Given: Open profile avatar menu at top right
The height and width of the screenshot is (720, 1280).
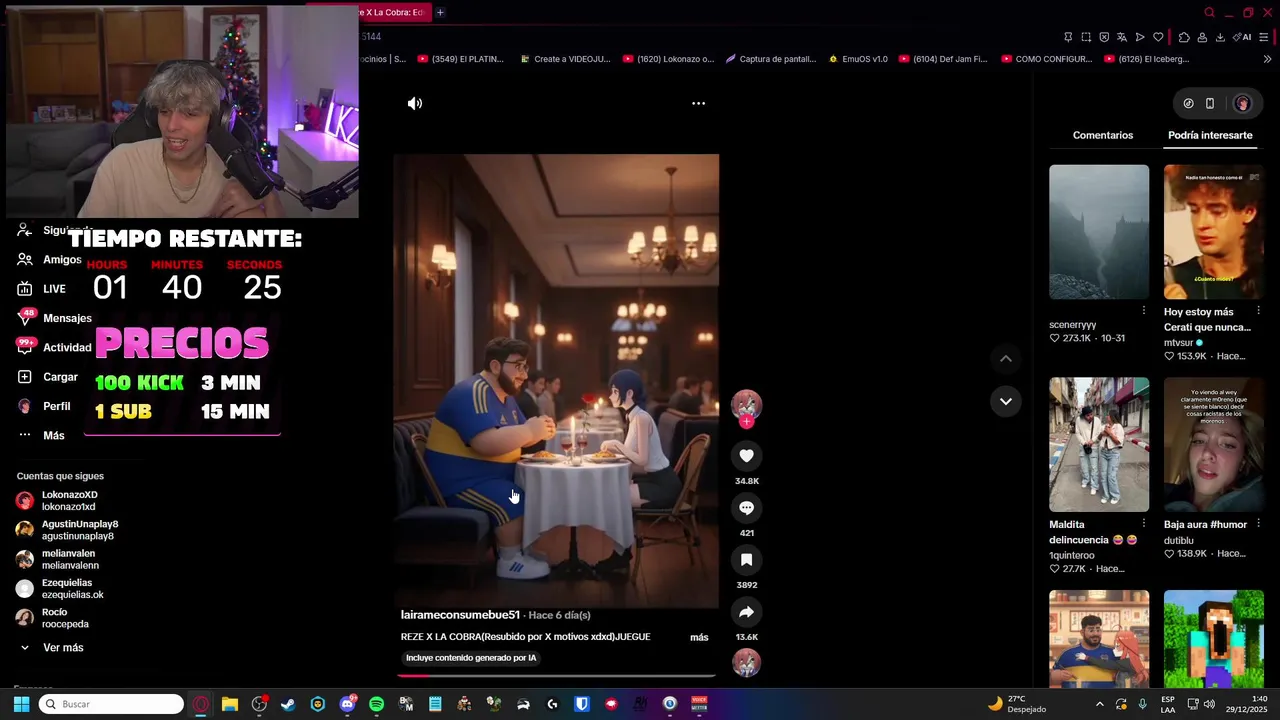Looking at the screenshot, I should (x=1242, y=103).
